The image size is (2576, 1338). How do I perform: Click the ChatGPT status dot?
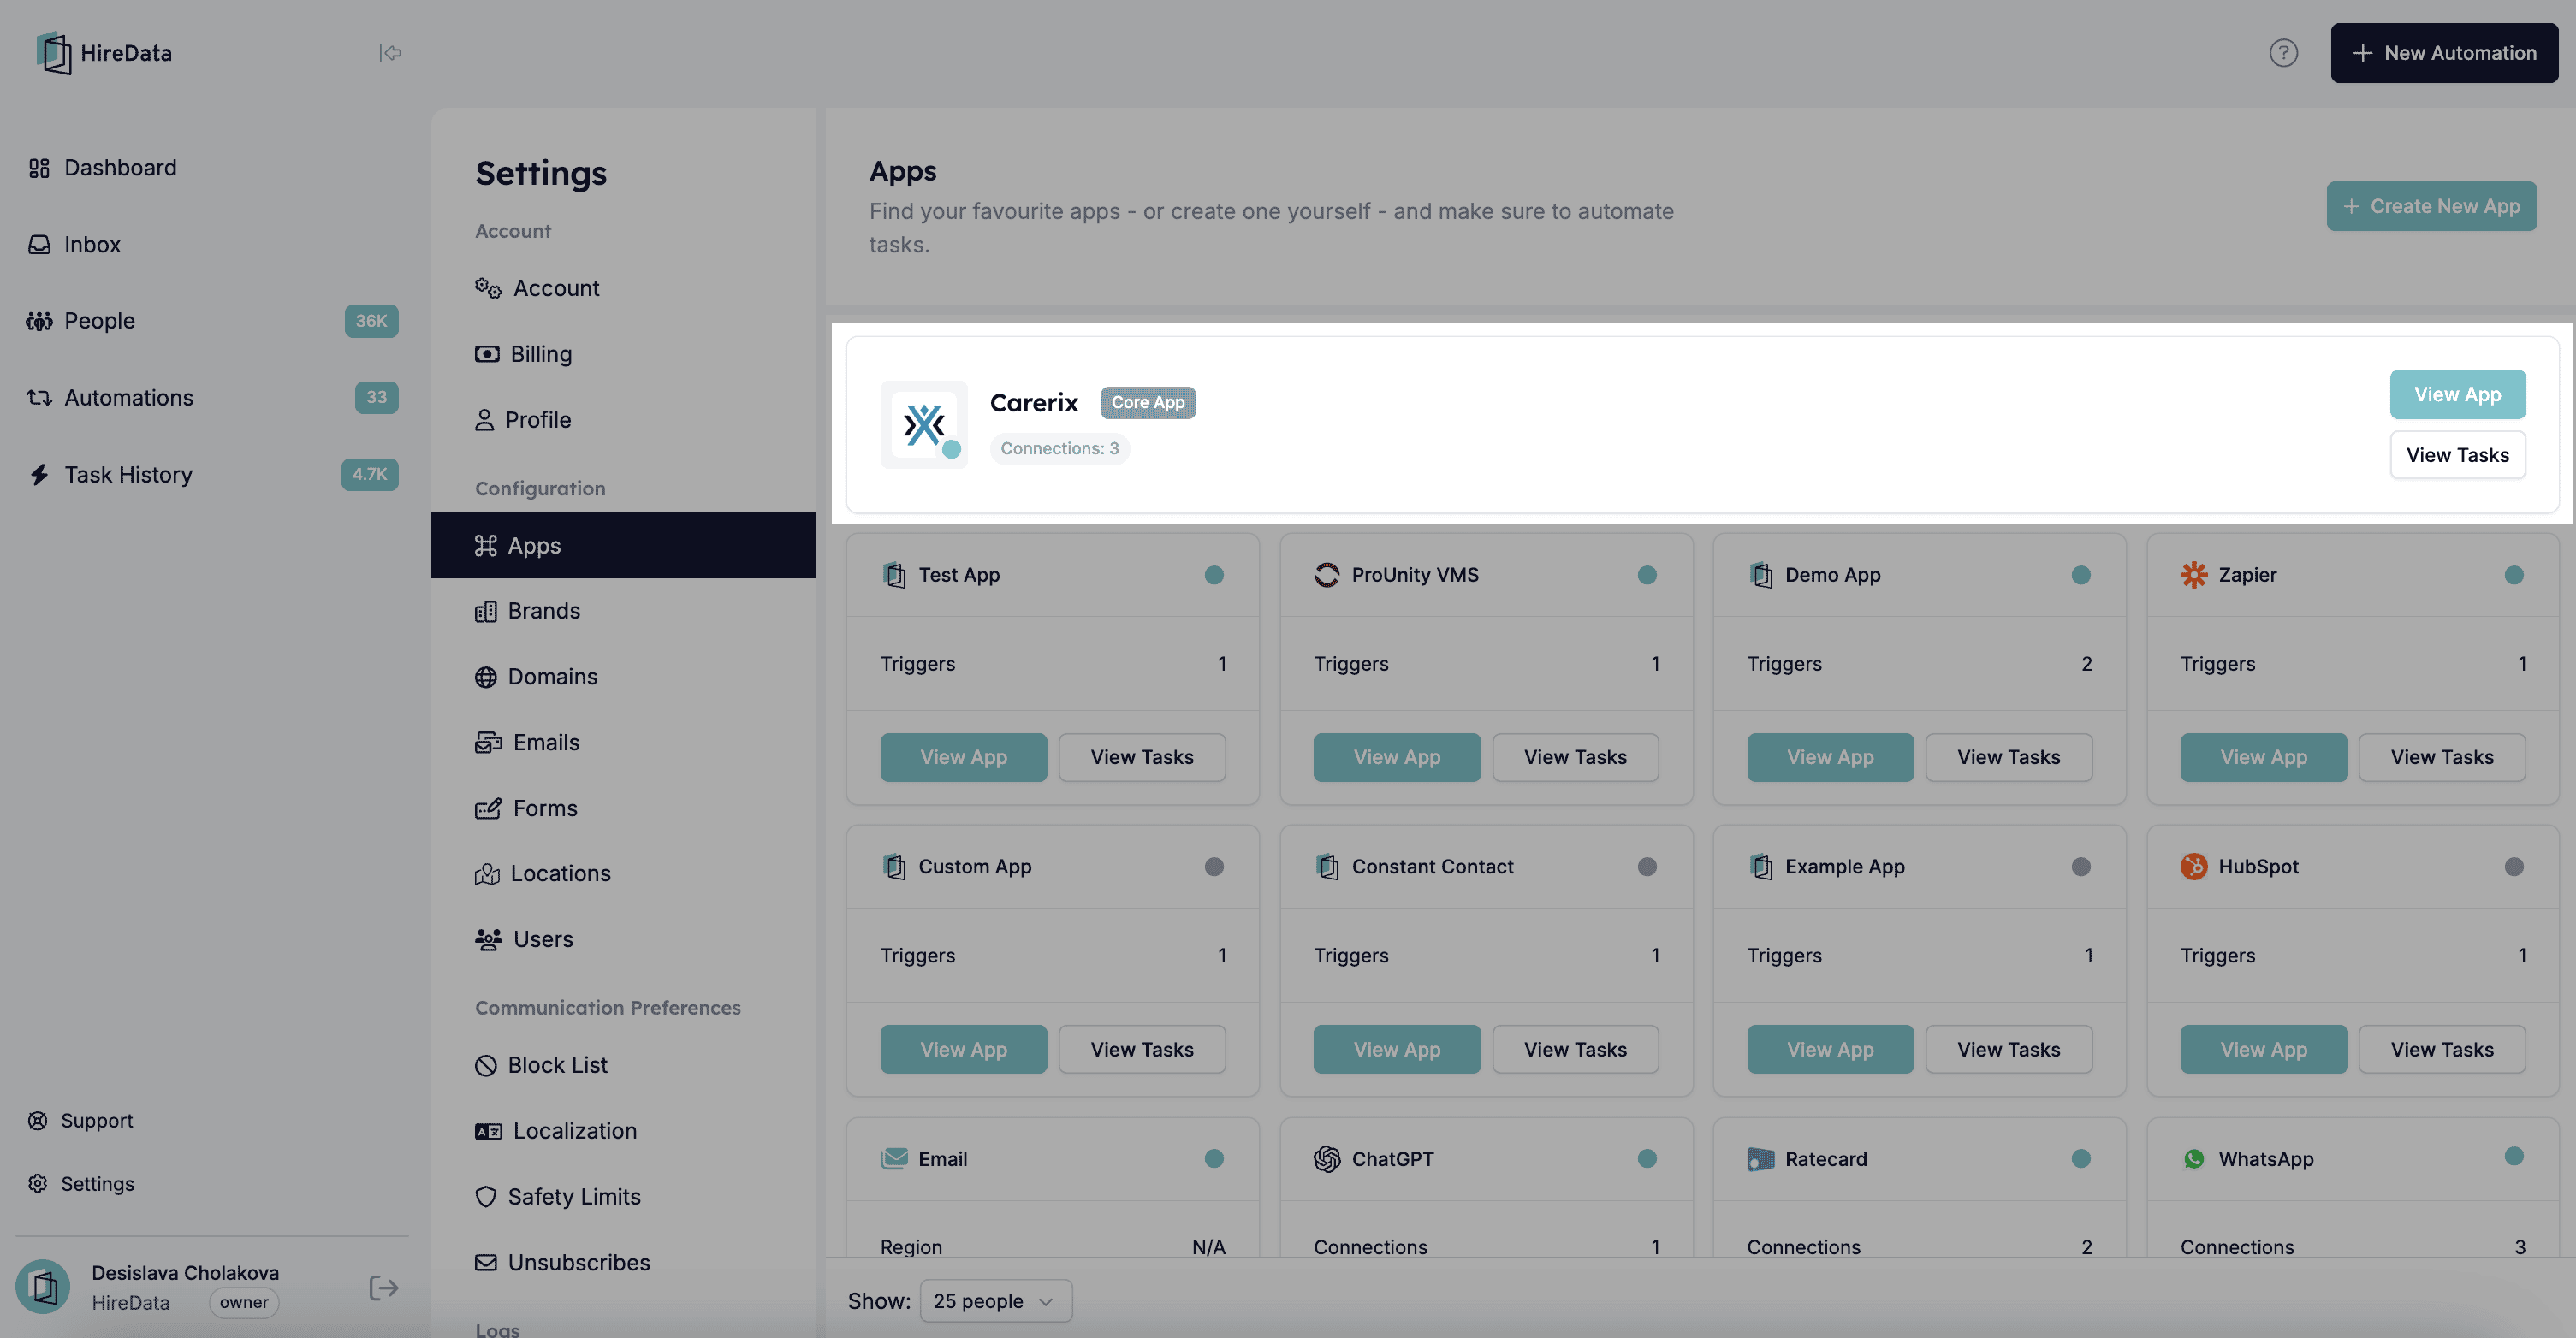point(1647,1159)
